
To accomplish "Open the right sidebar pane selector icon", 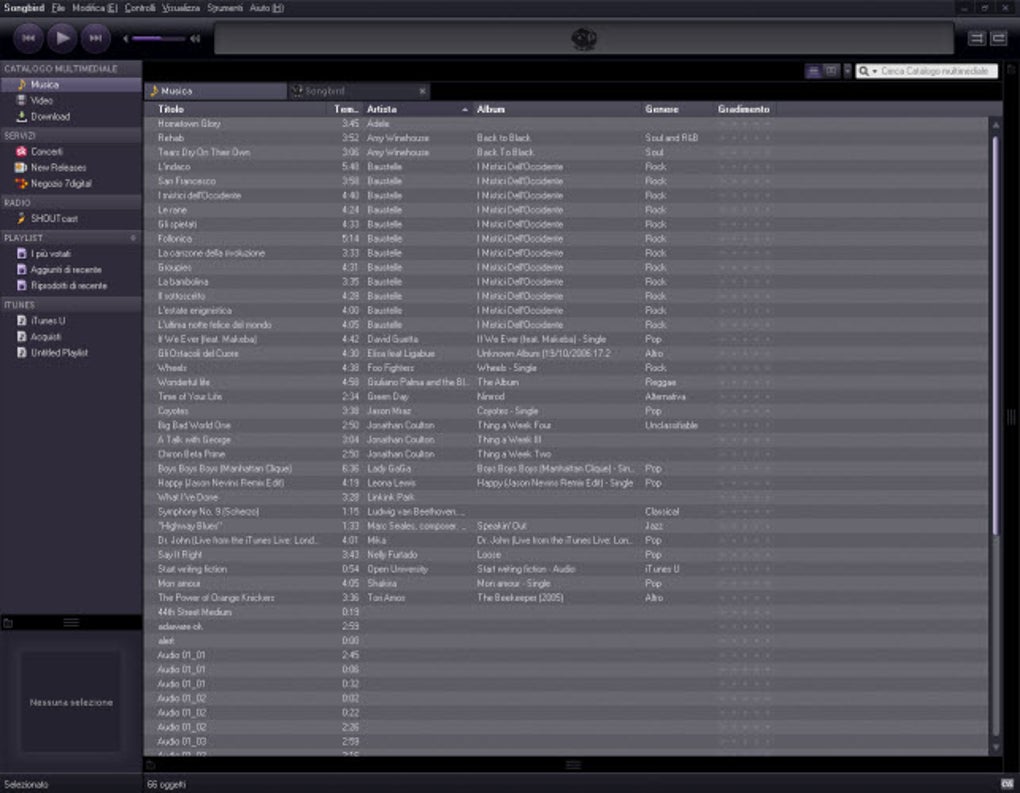I will click(1012, 69).
